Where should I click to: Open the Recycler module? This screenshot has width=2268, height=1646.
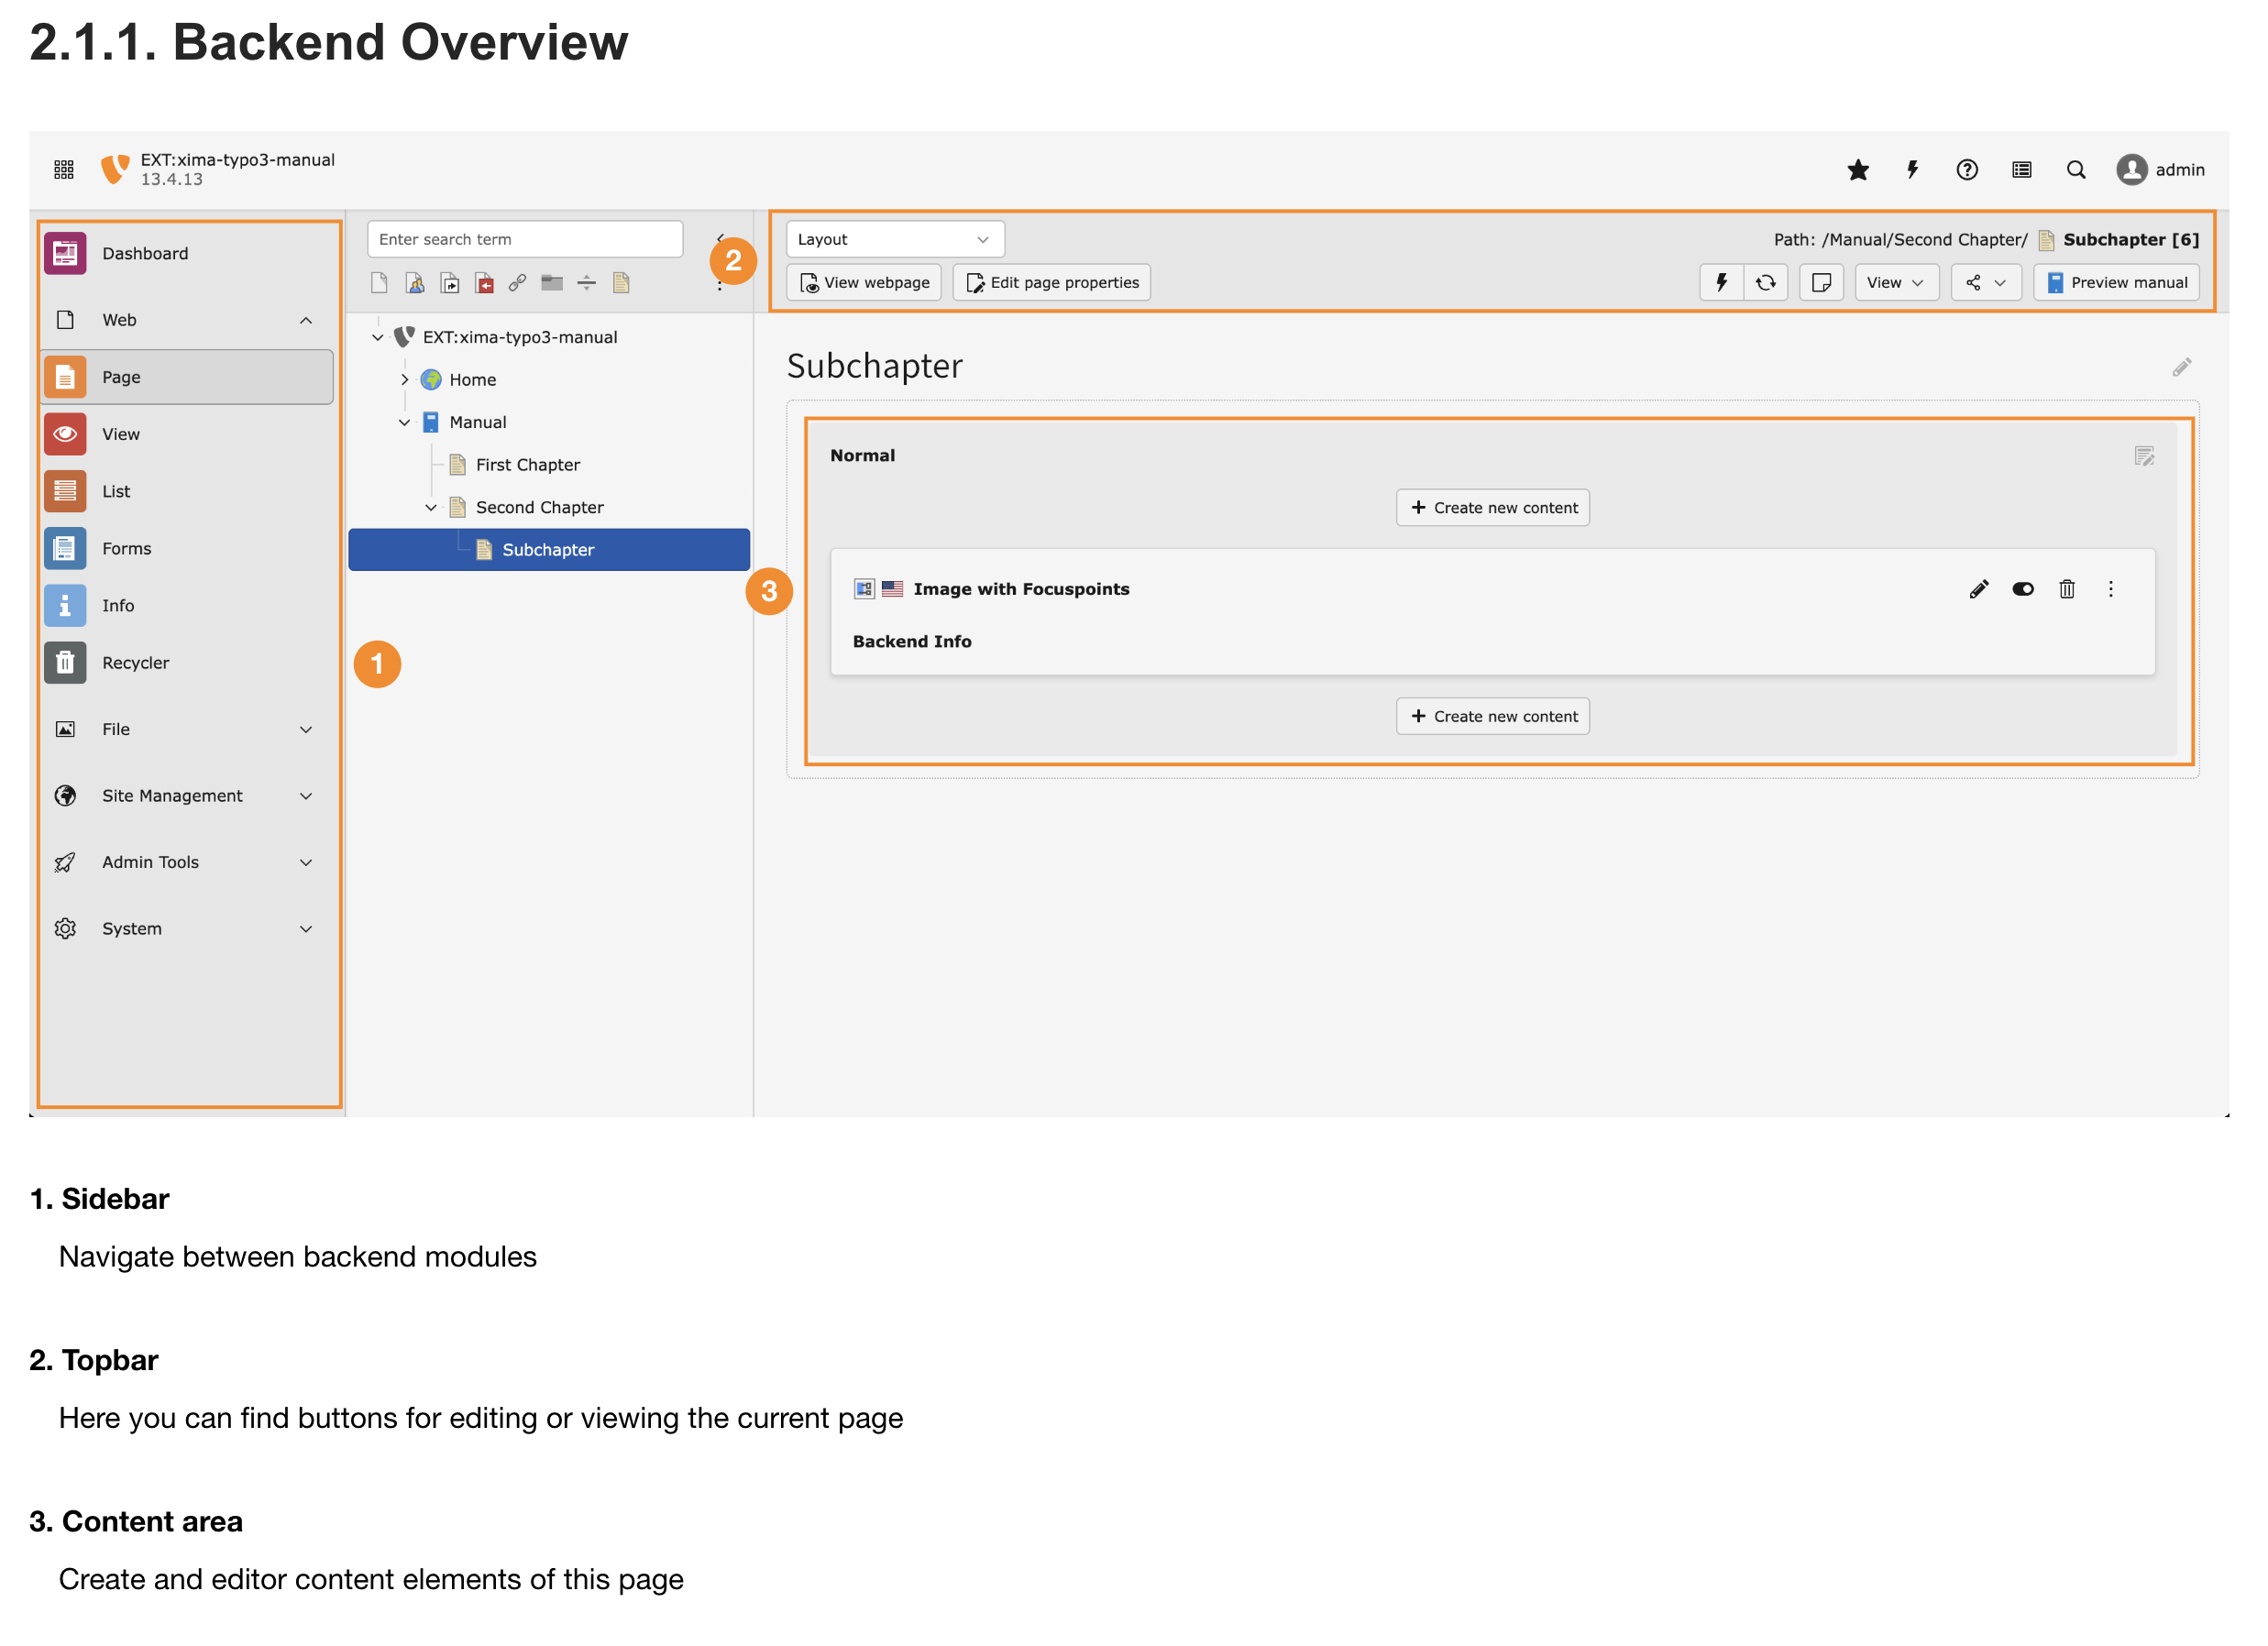point(135,662)
